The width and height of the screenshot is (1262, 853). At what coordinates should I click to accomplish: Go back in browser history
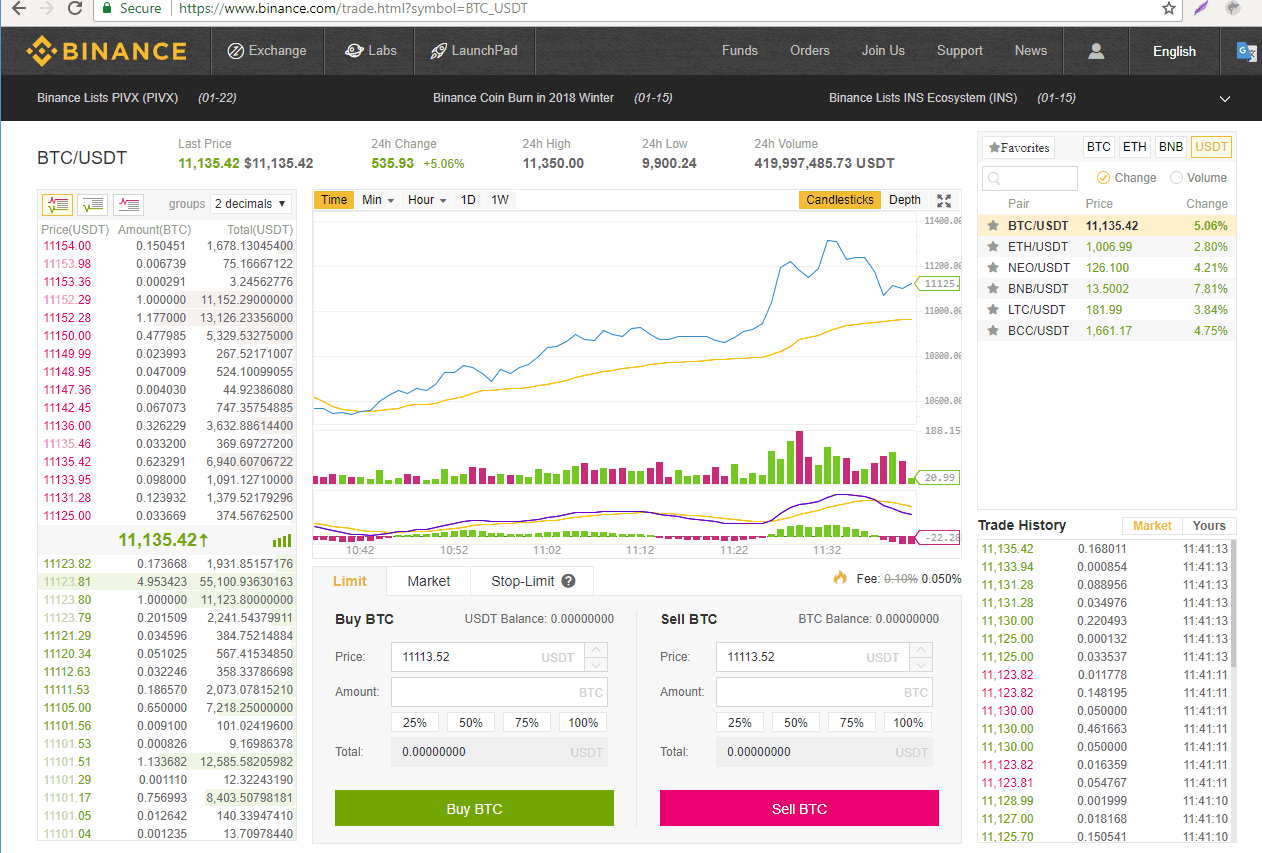coord(18,8)
